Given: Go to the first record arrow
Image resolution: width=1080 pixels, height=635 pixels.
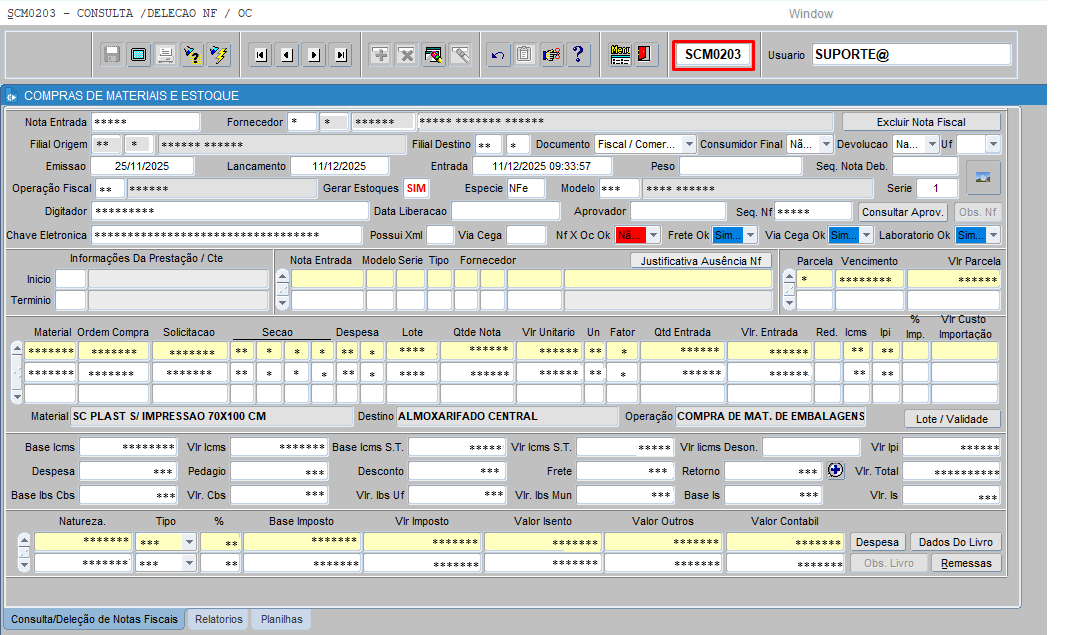Looking at the screenshot, I should (x=261, y=54).
